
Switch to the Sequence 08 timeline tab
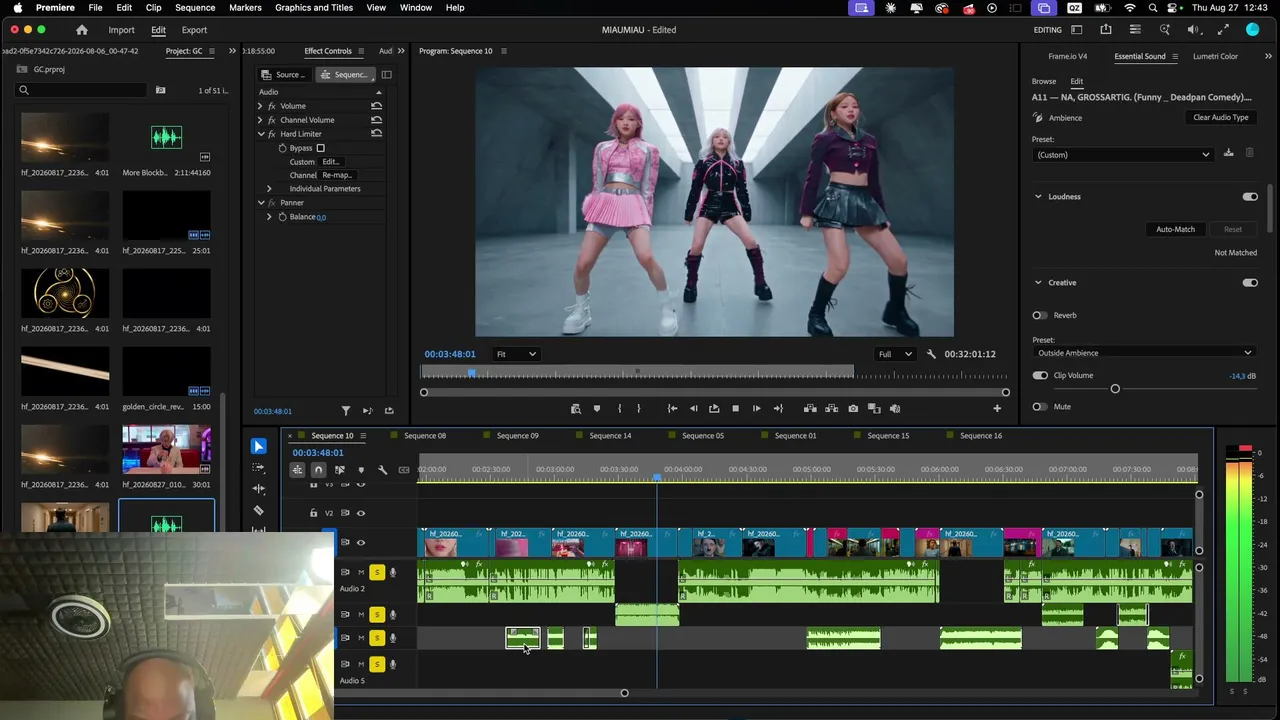pos(425,436)
